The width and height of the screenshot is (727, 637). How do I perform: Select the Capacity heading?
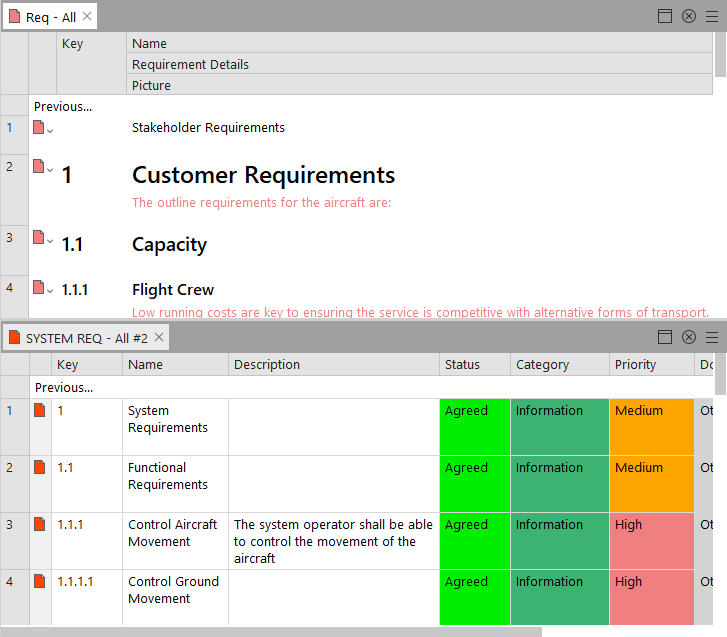coord(169,245)
